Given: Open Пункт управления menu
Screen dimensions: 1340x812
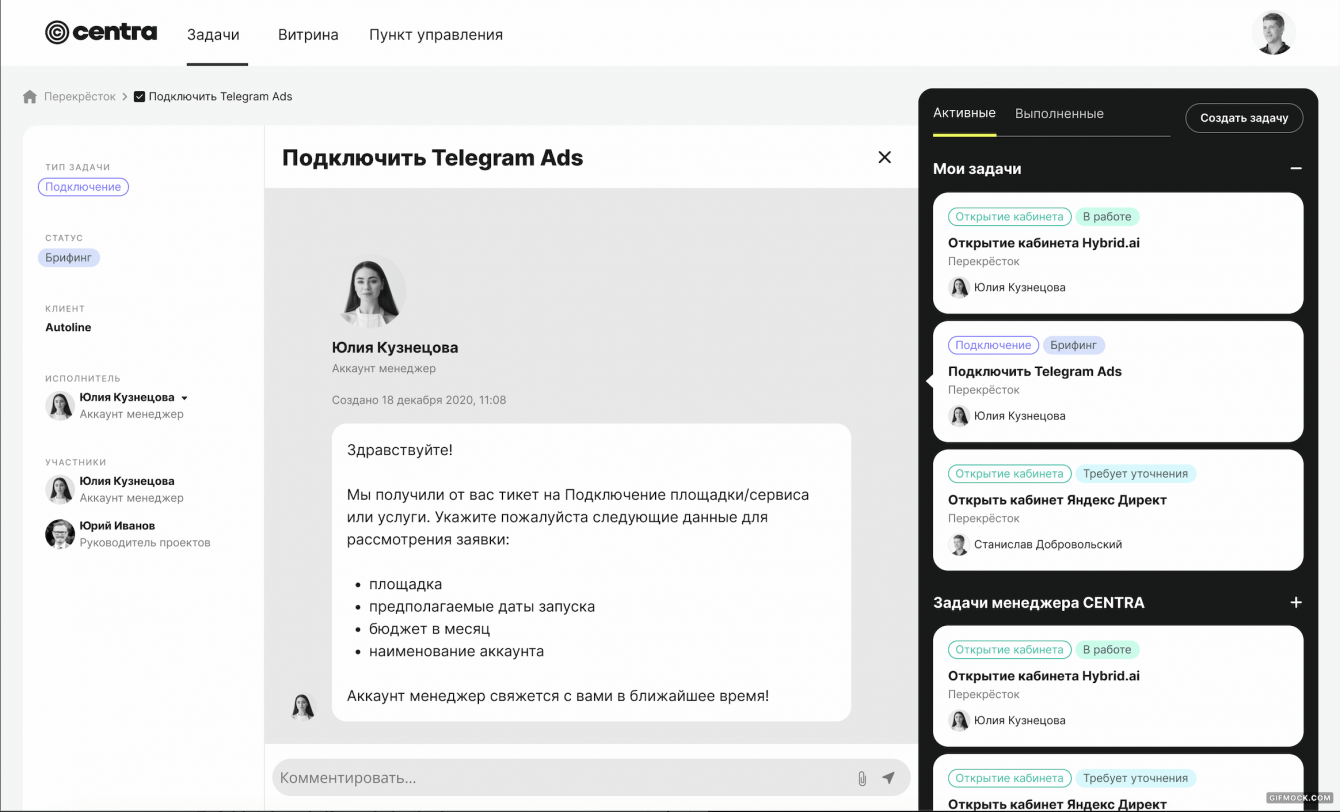Looking at the screenshot, I should pos(436,35).
